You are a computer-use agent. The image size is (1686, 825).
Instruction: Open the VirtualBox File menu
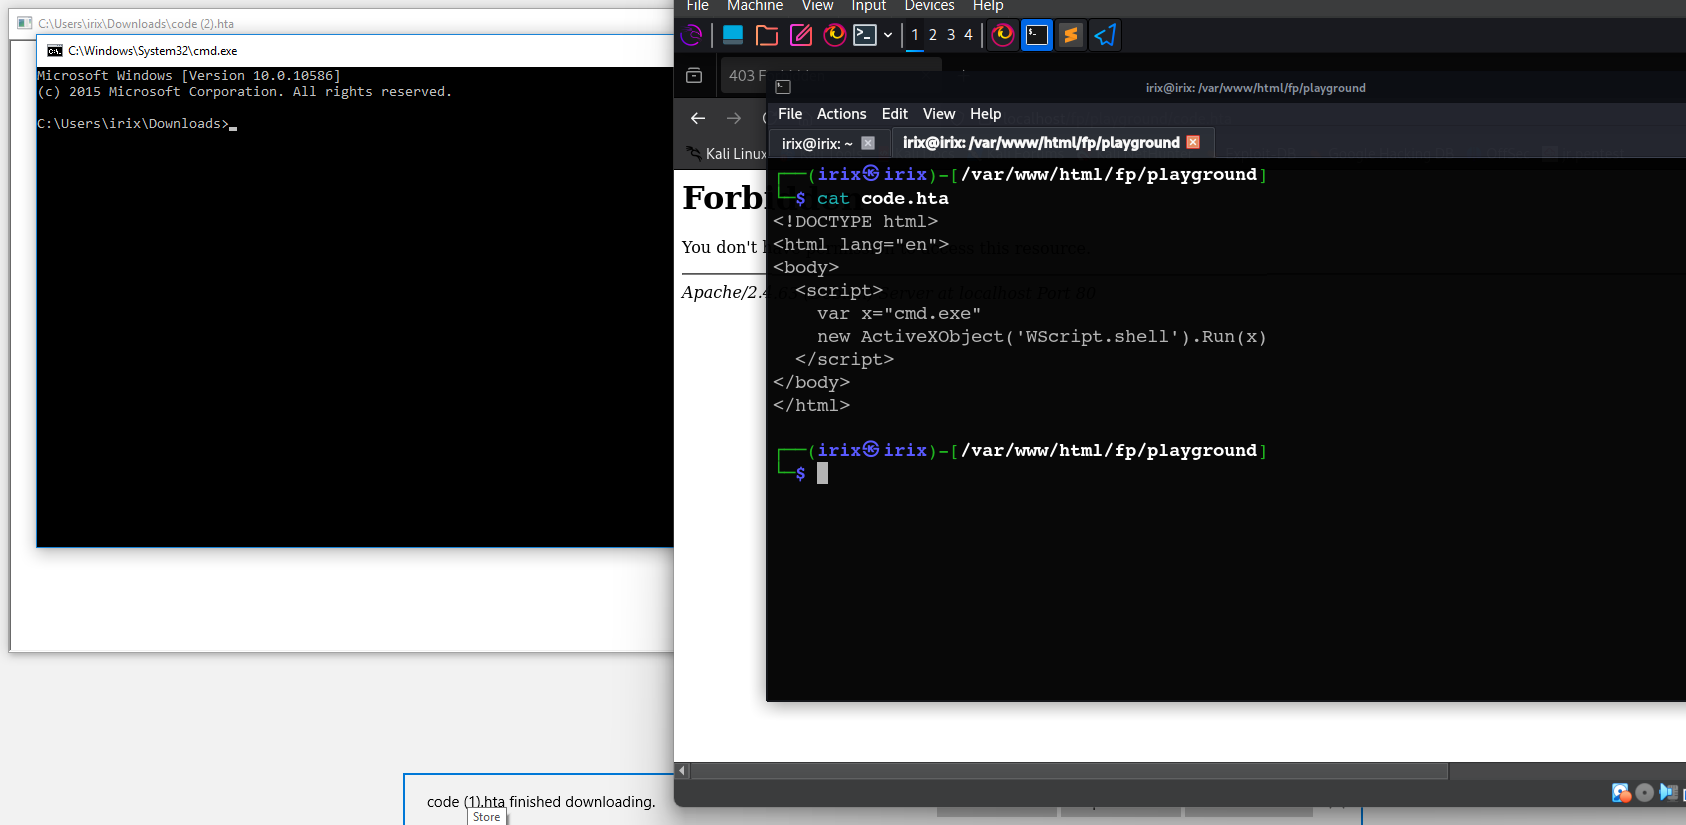[x=698, y=6]
